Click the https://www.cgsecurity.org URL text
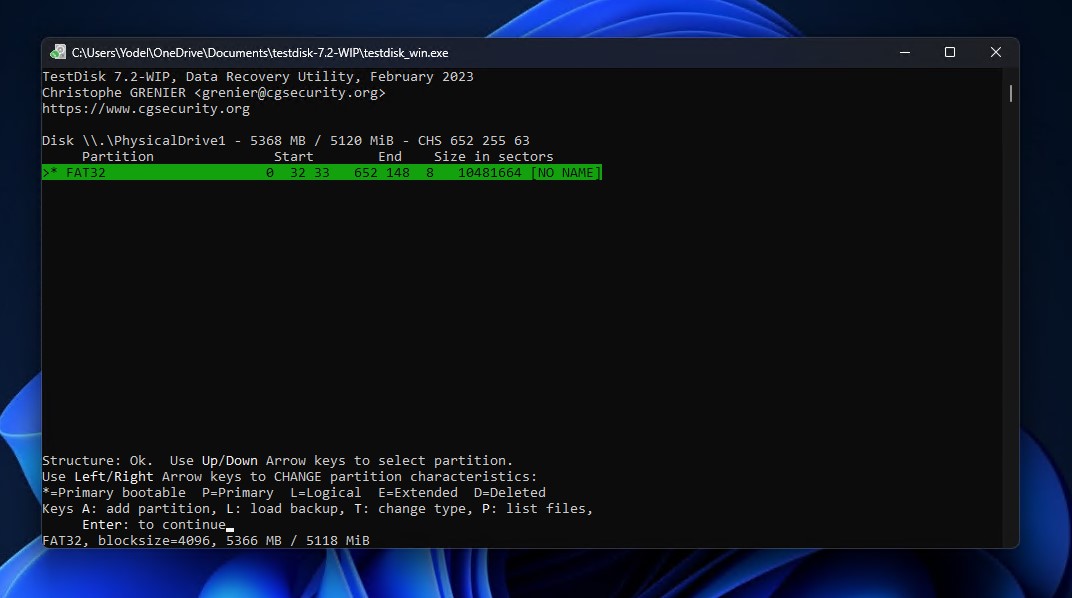Image resolution: width=1072 pixels, height=598 pixels. click(146, 109)
